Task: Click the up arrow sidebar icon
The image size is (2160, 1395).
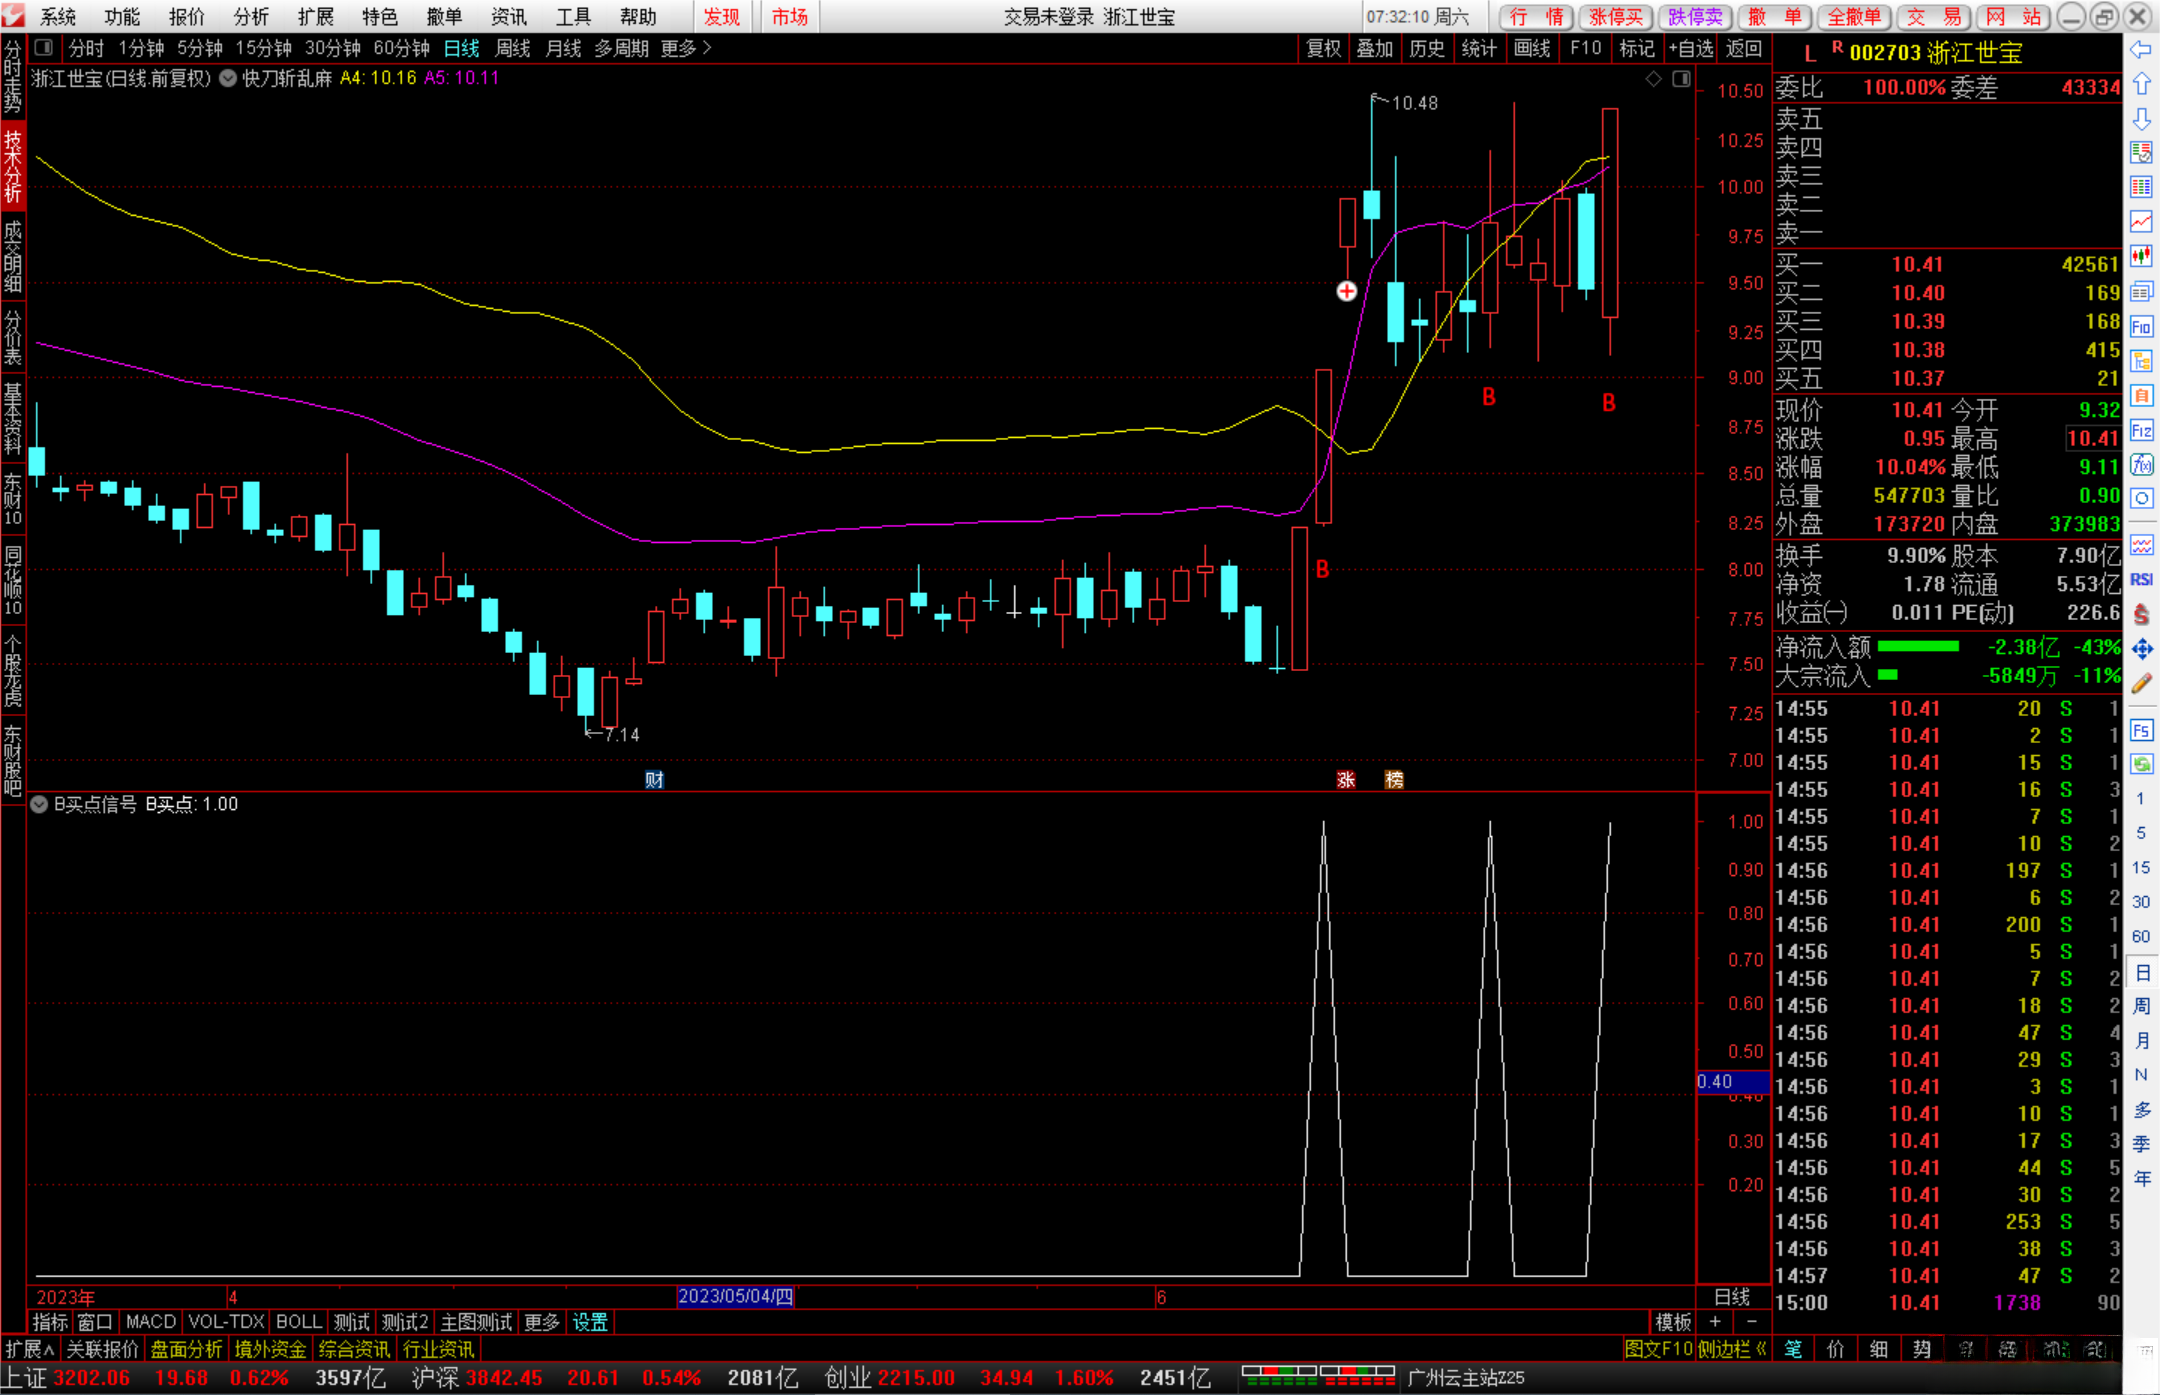Action: coord(2141,84)
